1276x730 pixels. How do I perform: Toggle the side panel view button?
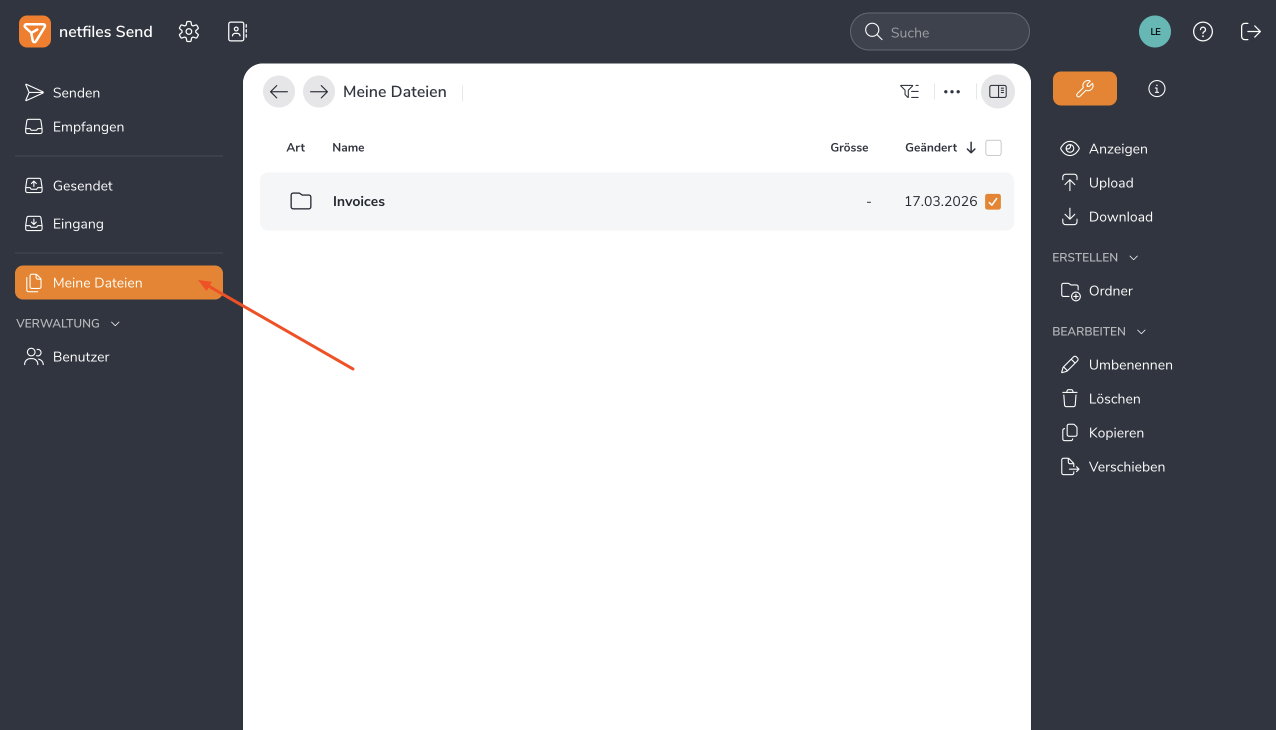pyautogui.click(x=997, y=92)
